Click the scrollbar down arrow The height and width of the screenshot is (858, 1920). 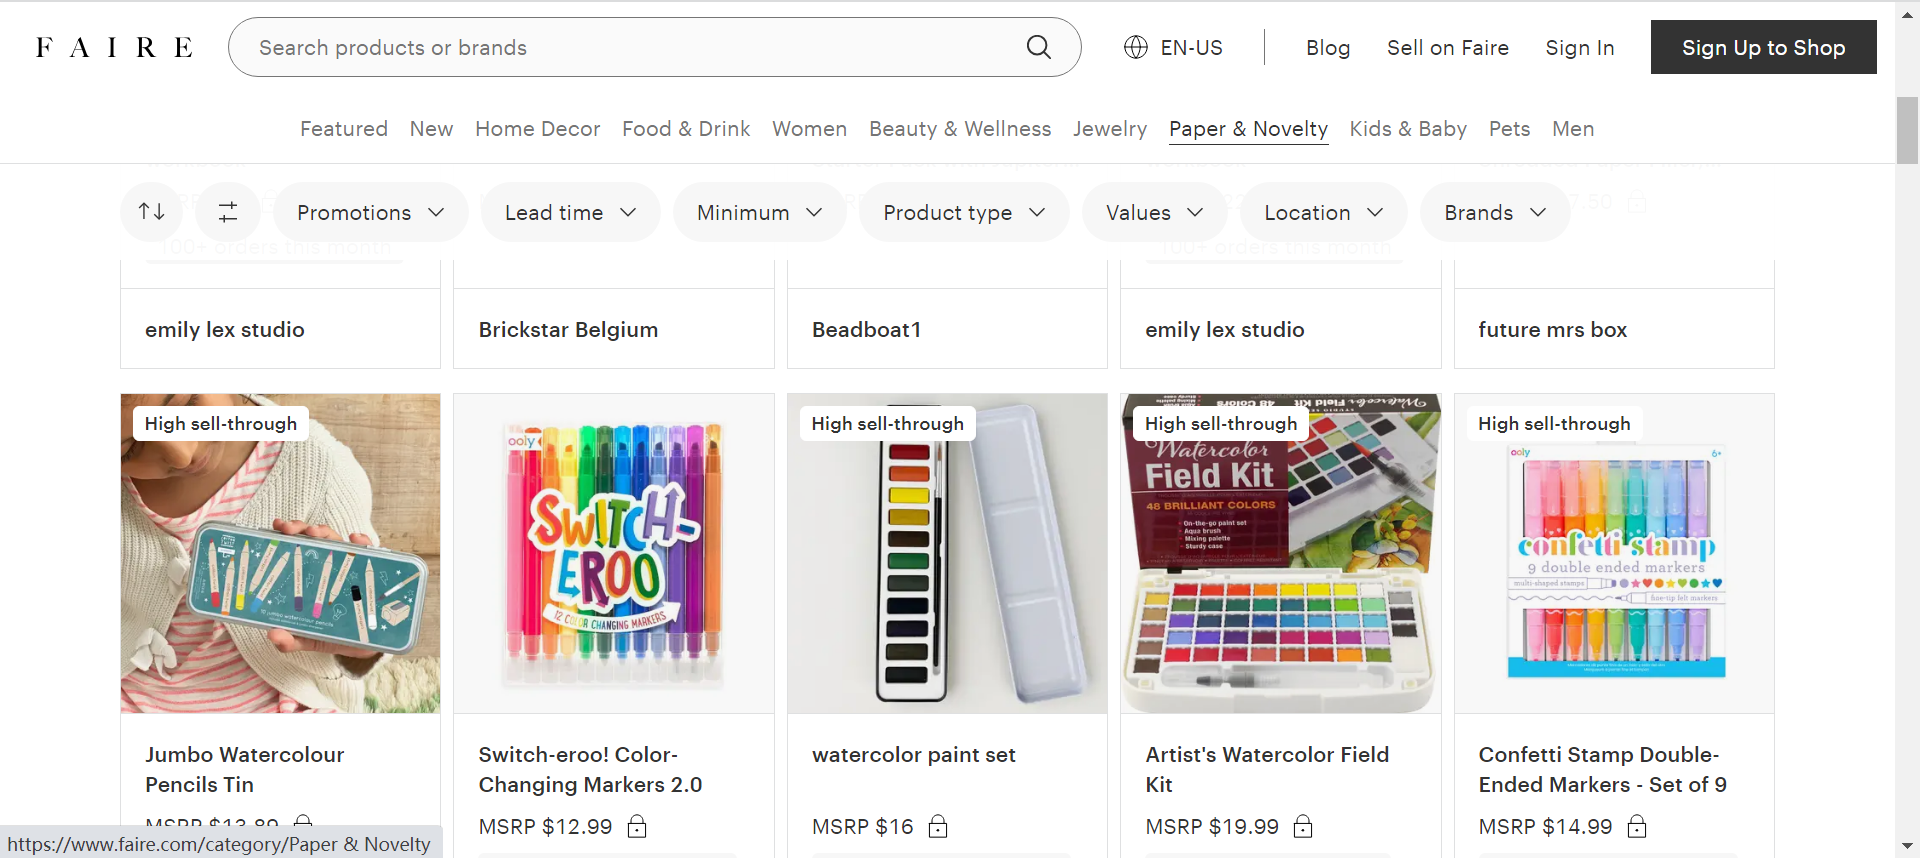point(1907,847)
